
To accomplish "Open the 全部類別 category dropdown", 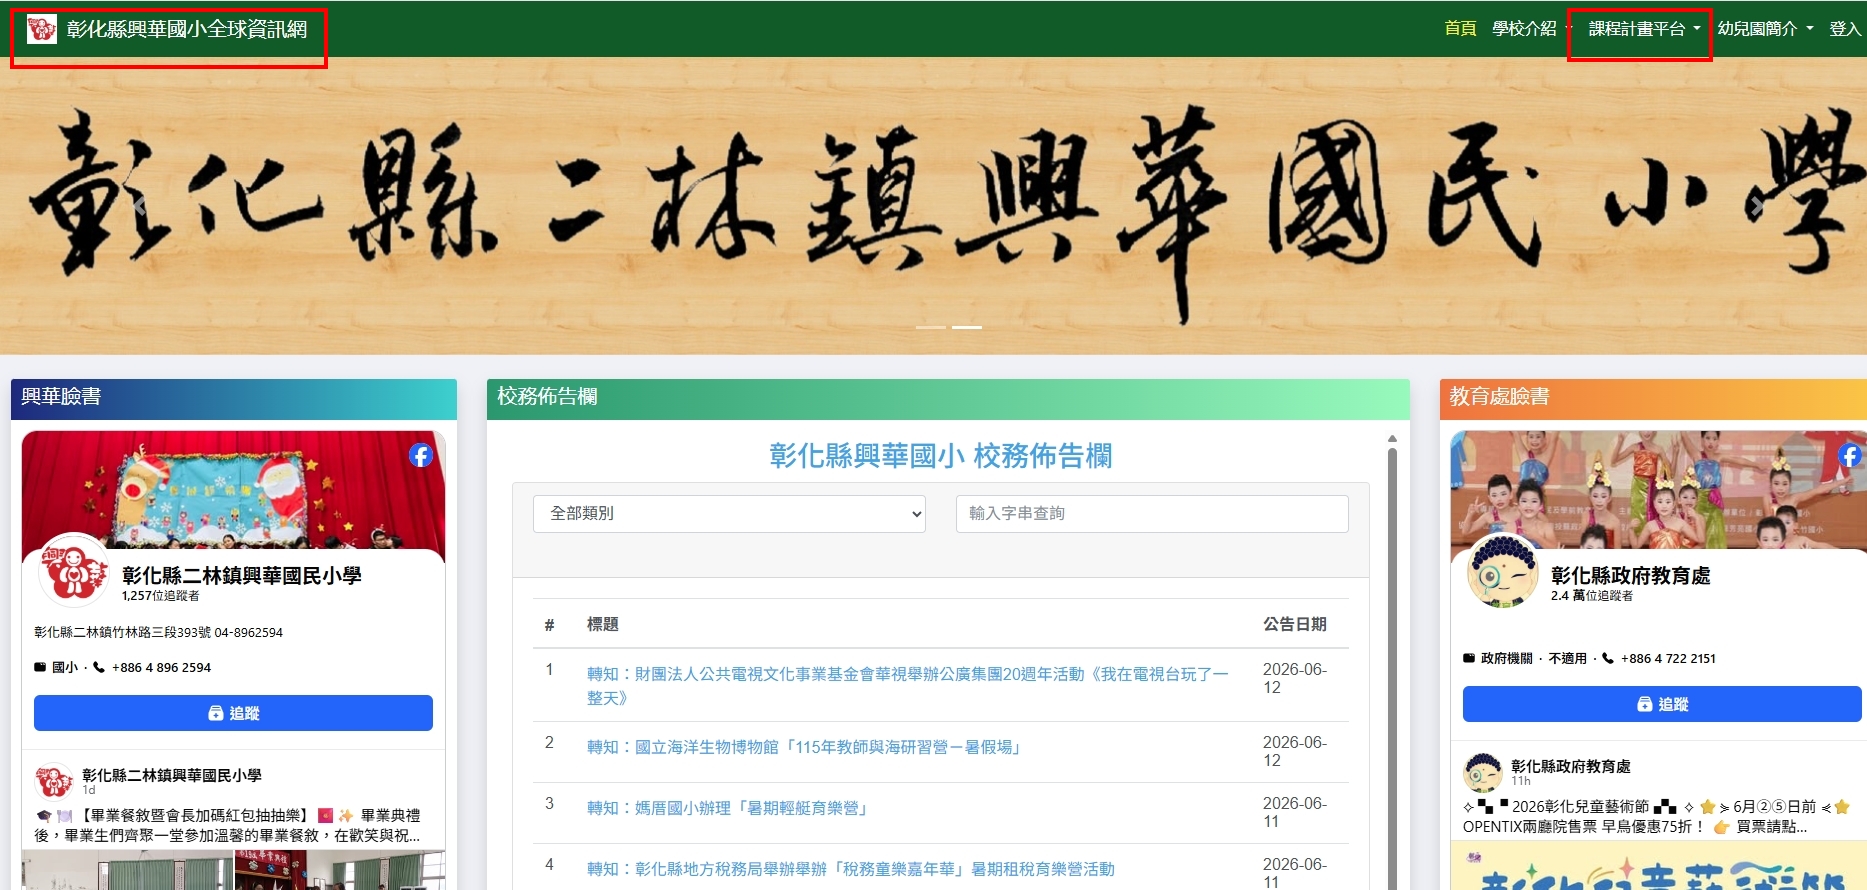I will (x=729, y=514).
